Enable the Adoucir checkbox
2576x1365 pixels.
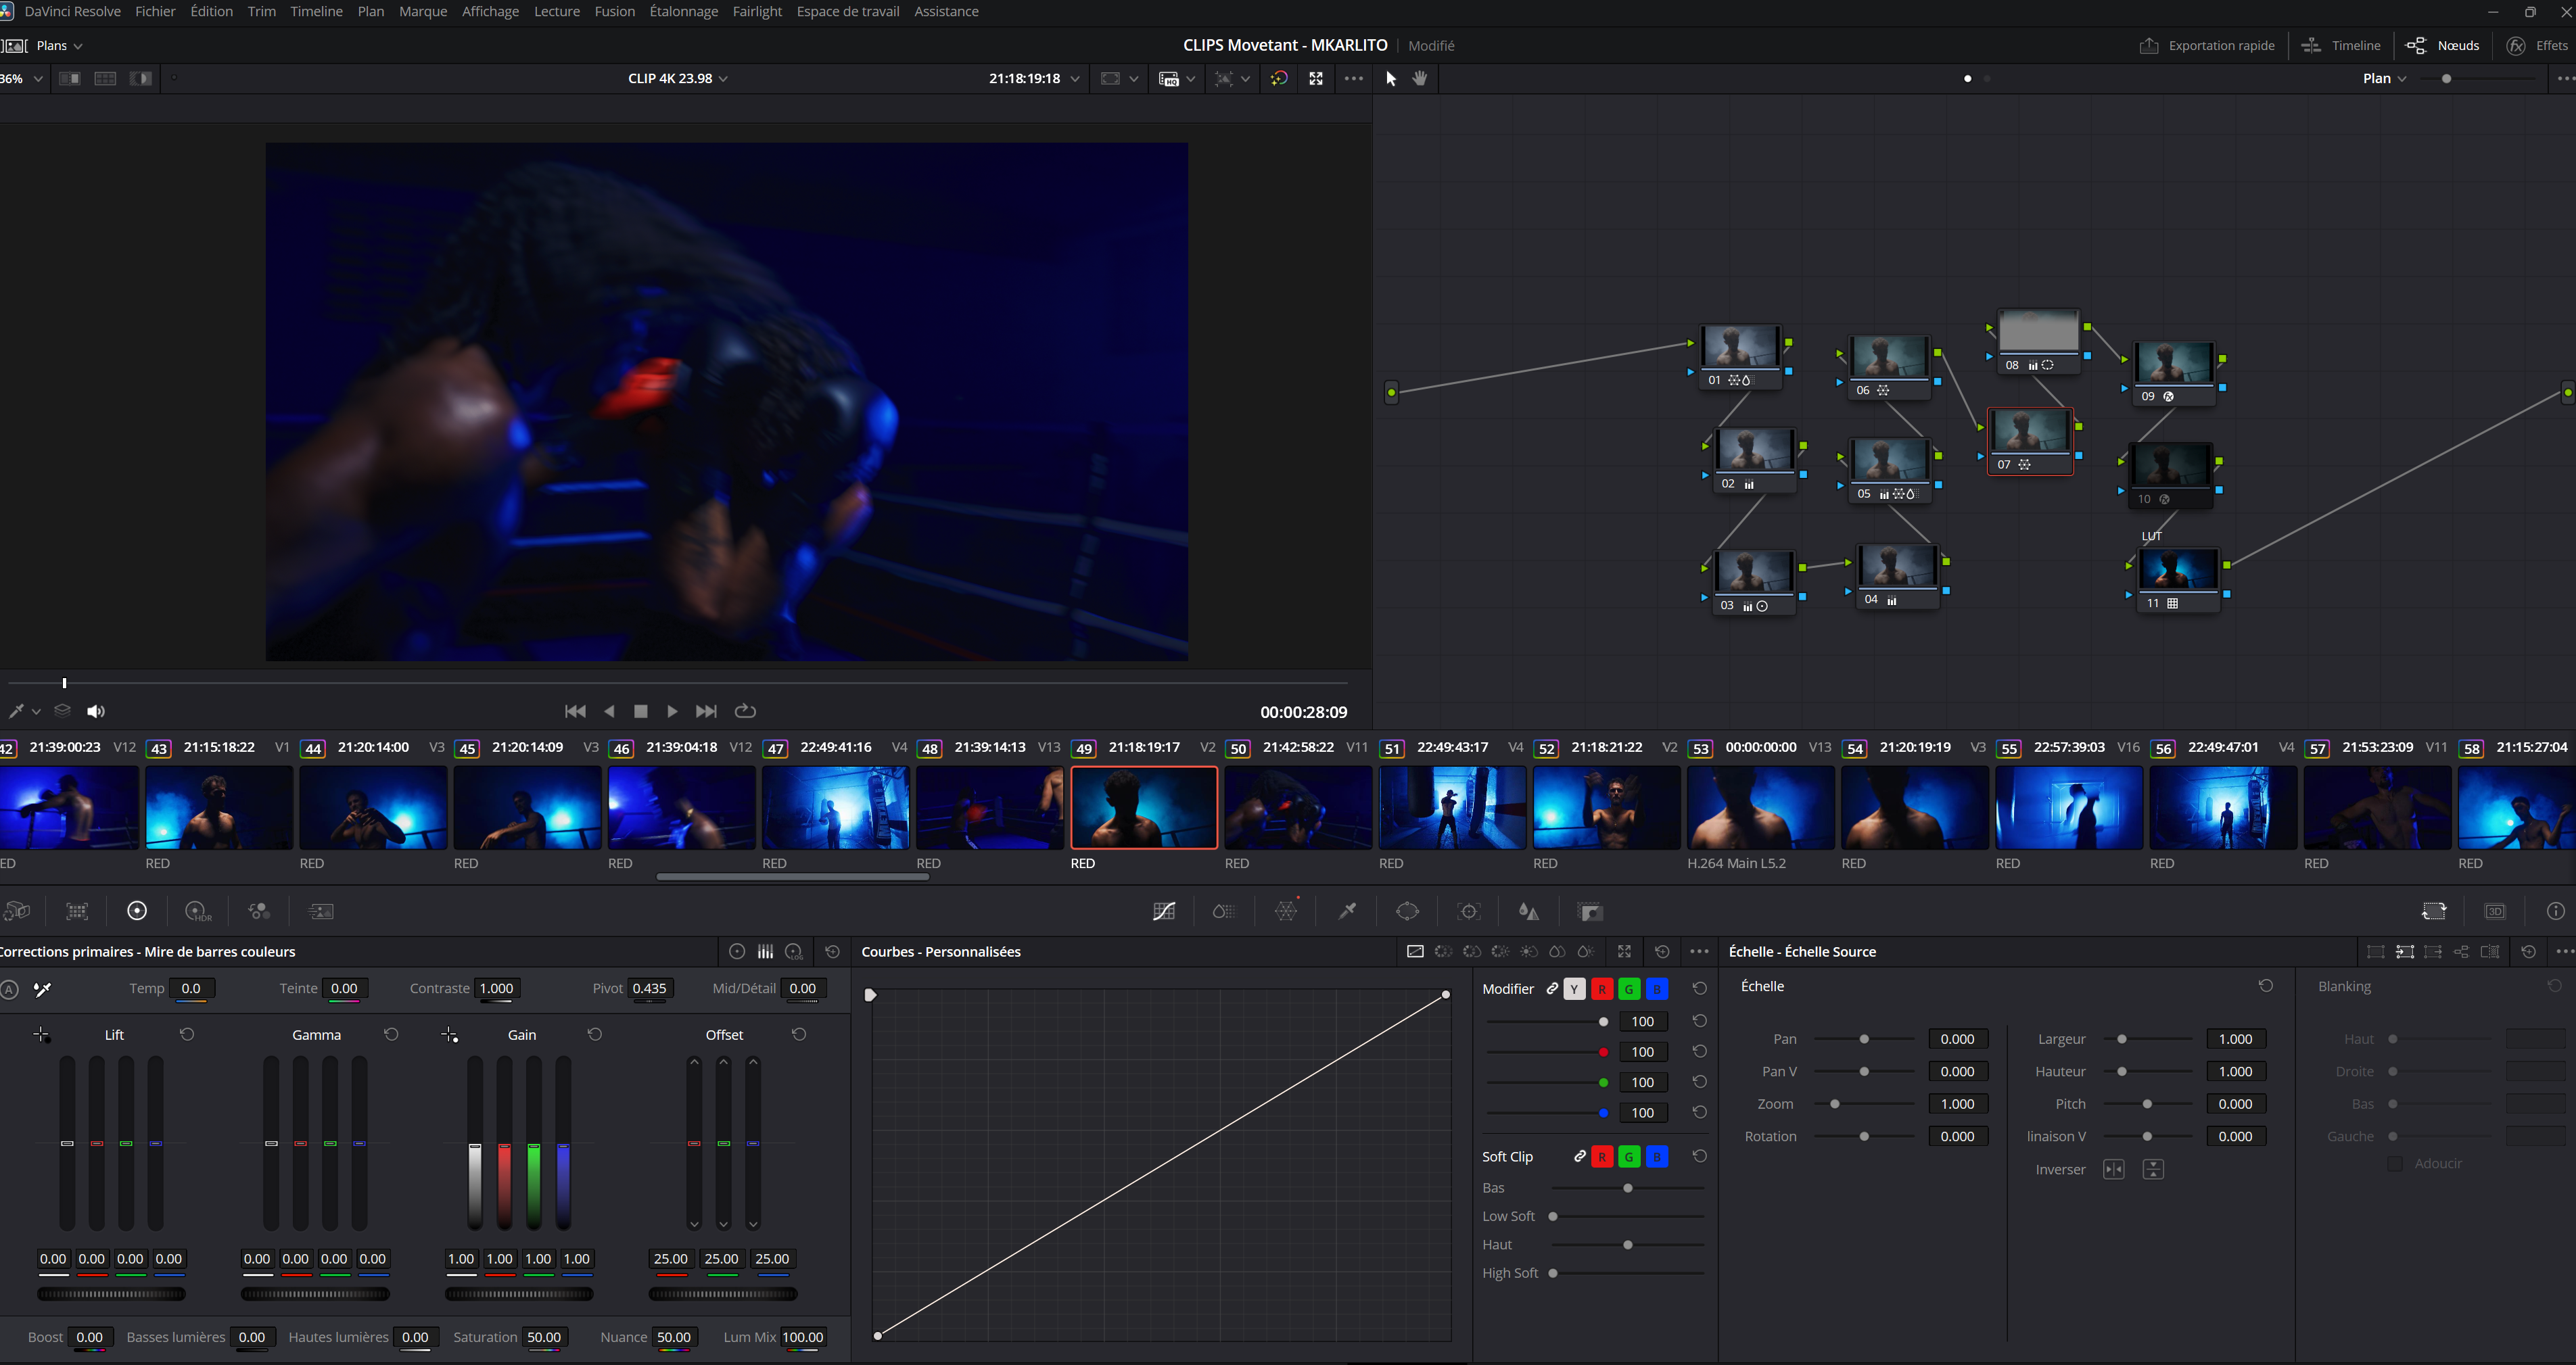coord(2396,1163)
